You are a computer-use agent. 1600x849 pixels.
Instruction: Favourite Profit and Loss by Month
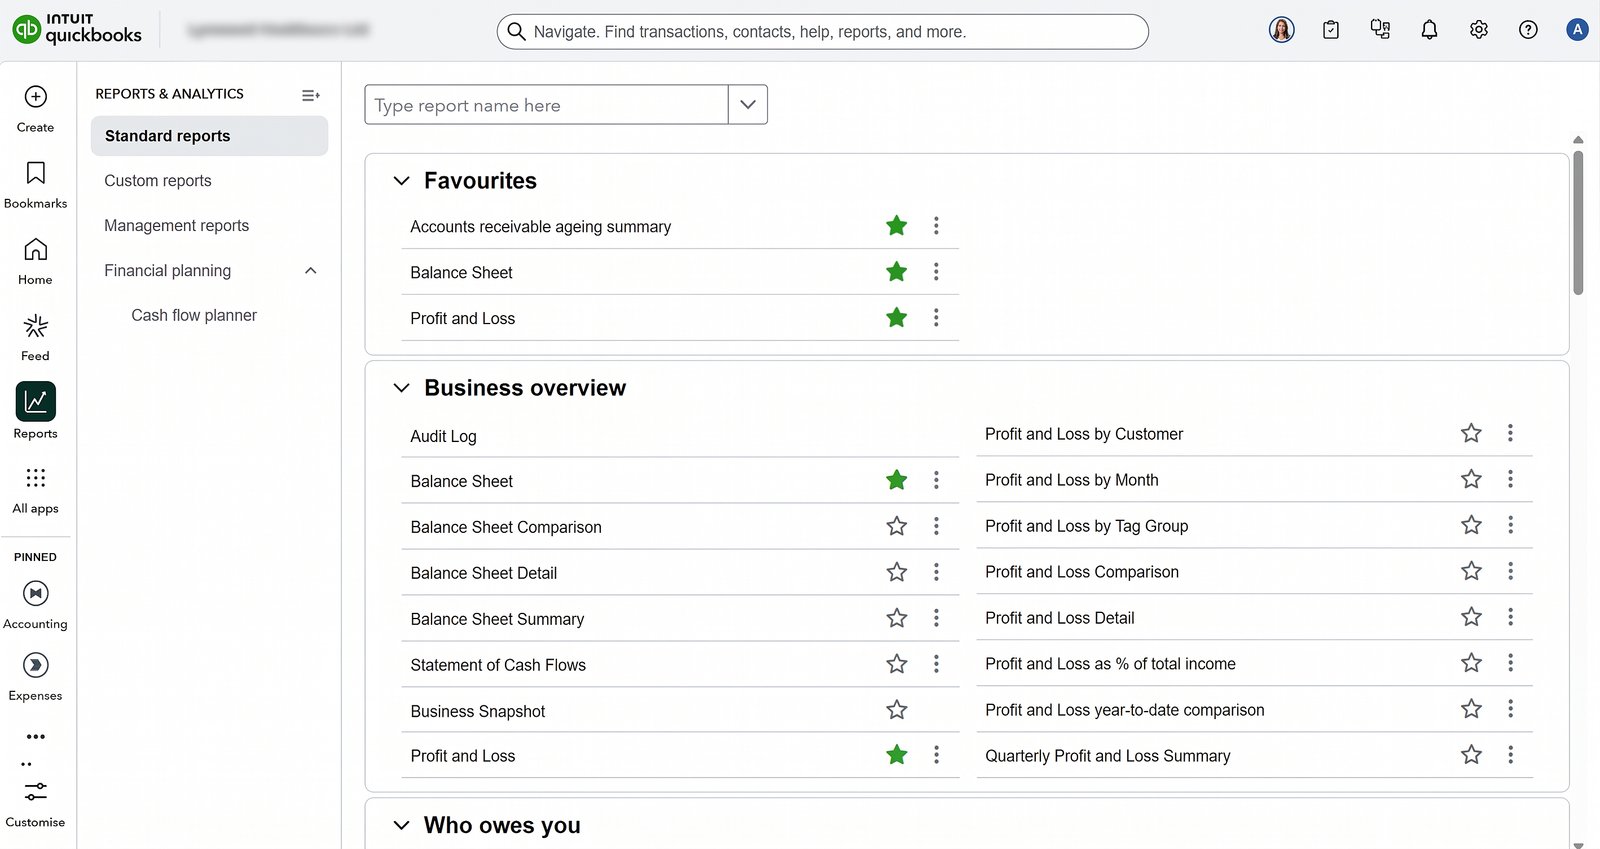(1471, 479)
